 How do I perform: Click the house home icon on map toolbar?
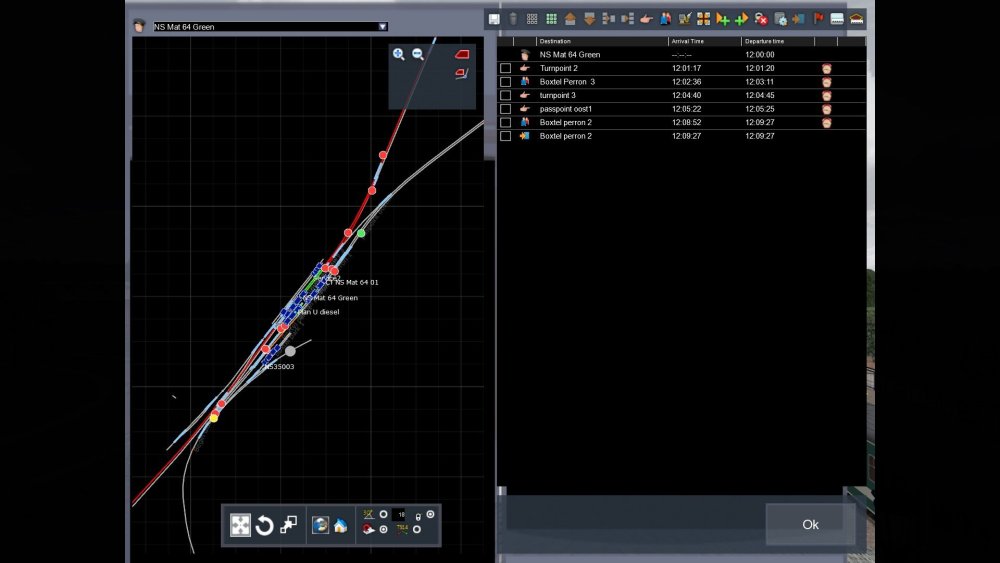pos(340,526)
